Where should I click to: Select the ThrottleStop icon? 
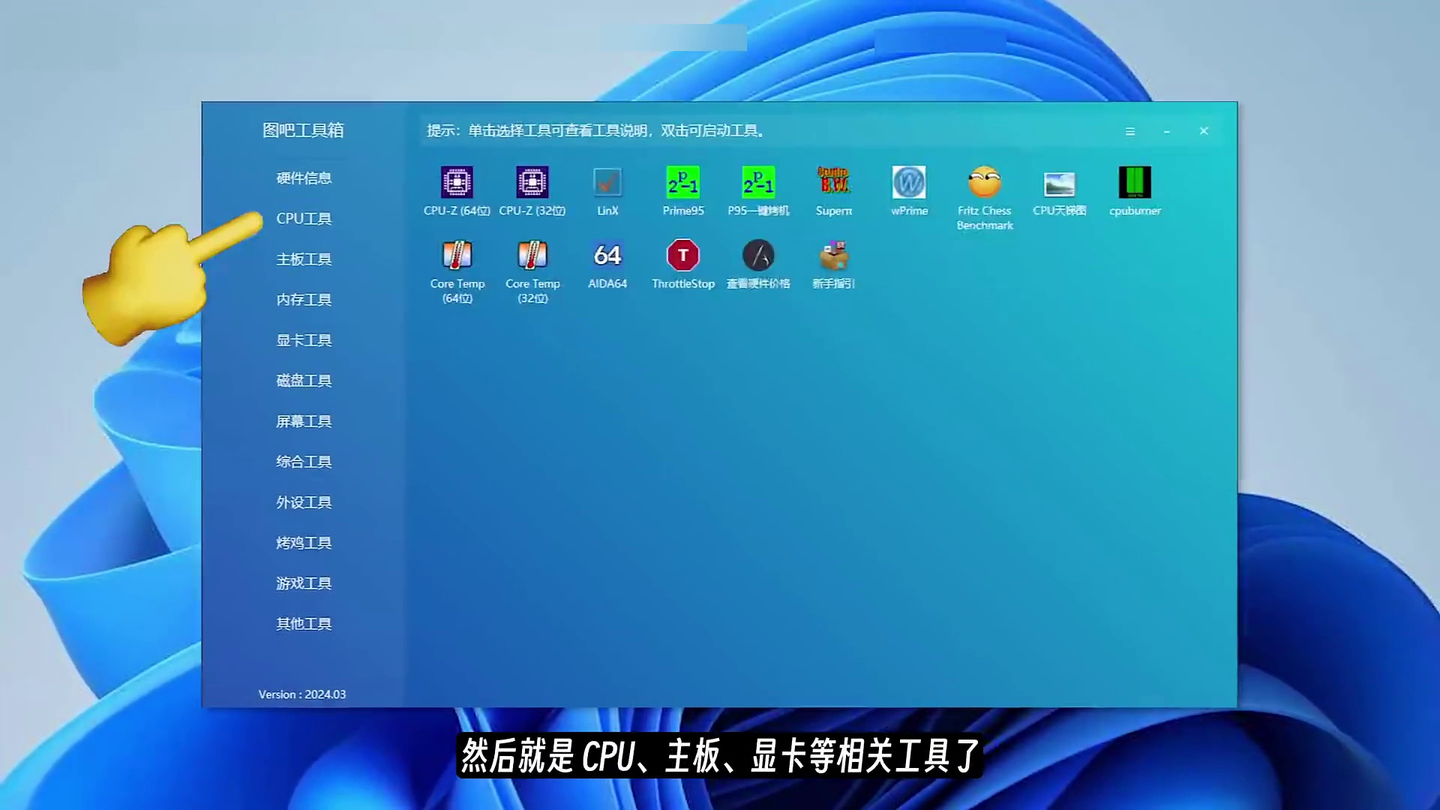683,256
